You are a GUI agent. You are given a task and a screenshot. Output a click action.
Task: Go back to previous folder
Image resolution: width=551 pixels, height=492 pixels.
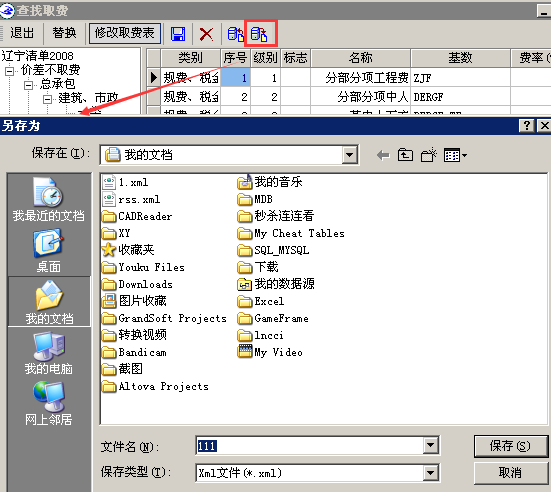click(383, 155)
